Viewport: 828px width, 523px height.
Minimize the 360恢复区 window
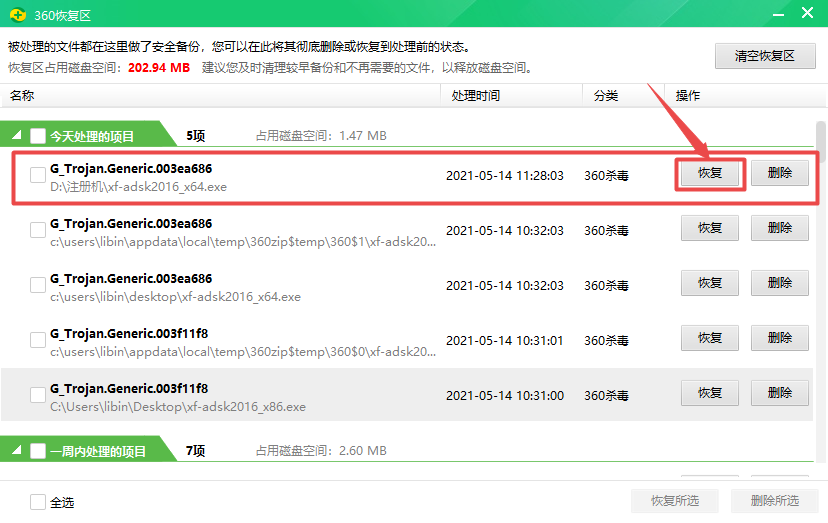coord(777,13)
